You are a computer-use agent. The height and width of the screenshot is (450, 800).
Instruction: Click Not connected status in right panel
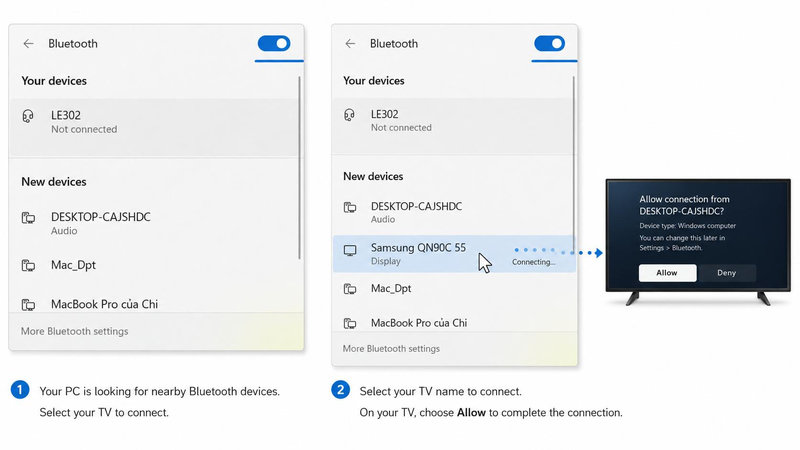401,128
